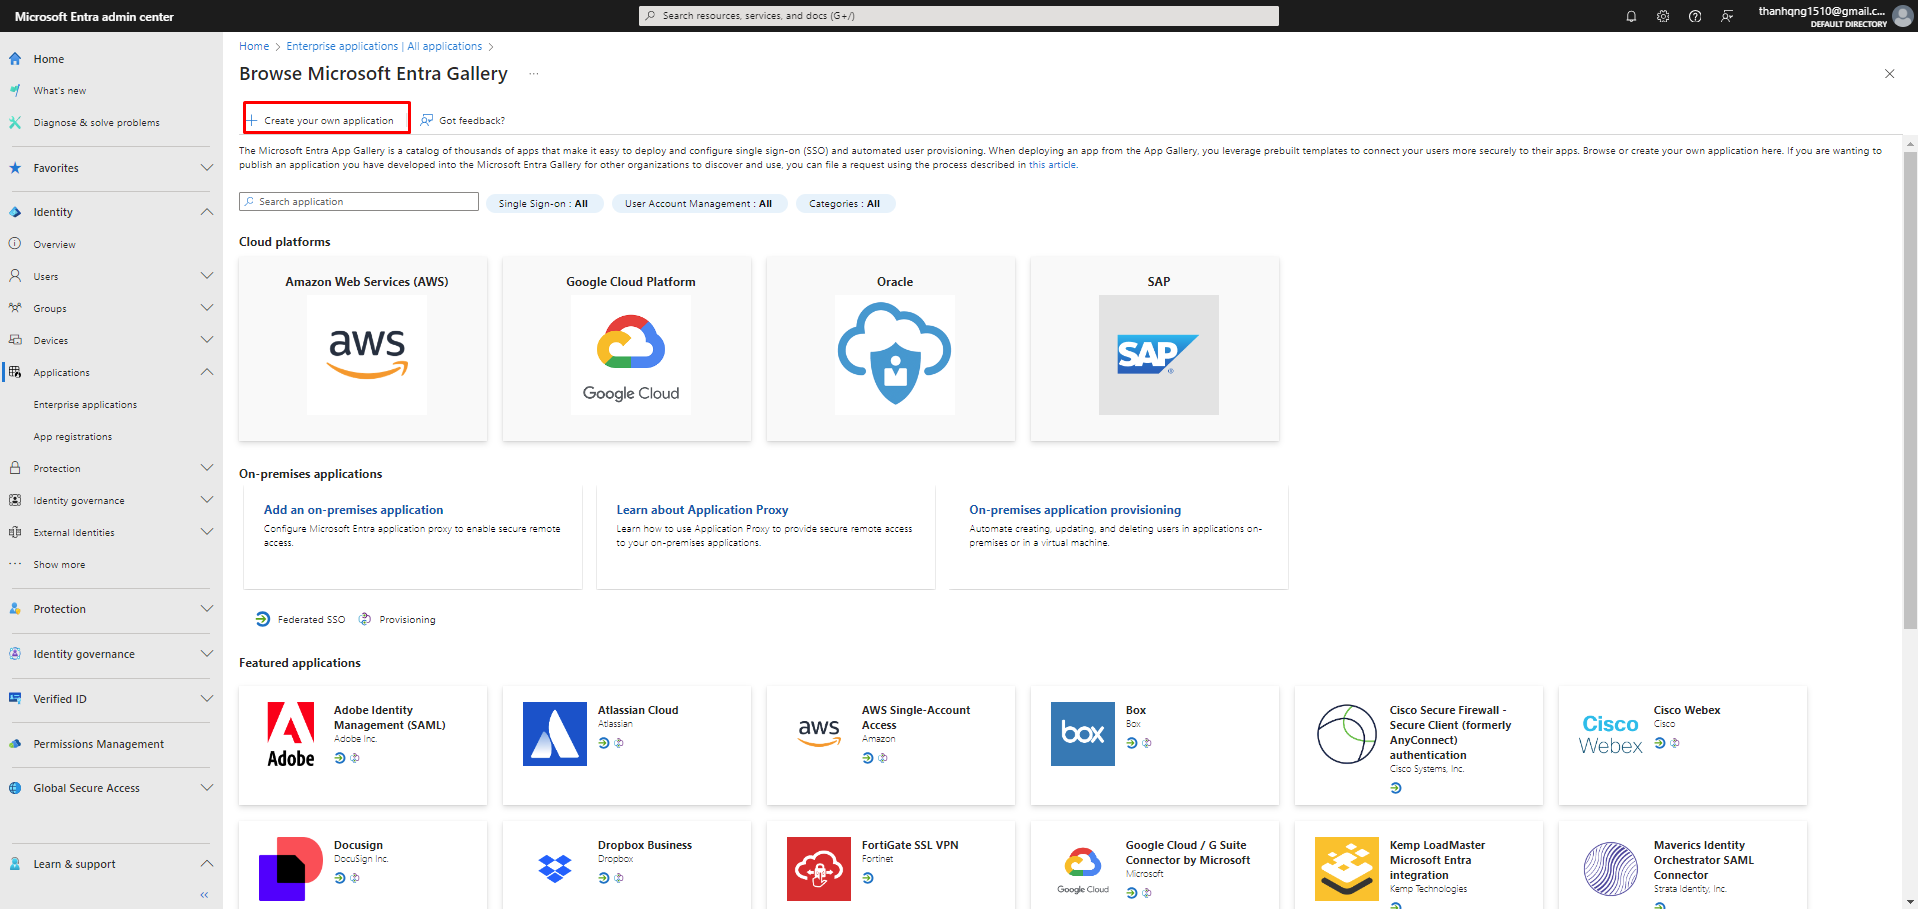Click the feedback person icon in the header
The image size is (1918, 909).
click(1727, 16)
